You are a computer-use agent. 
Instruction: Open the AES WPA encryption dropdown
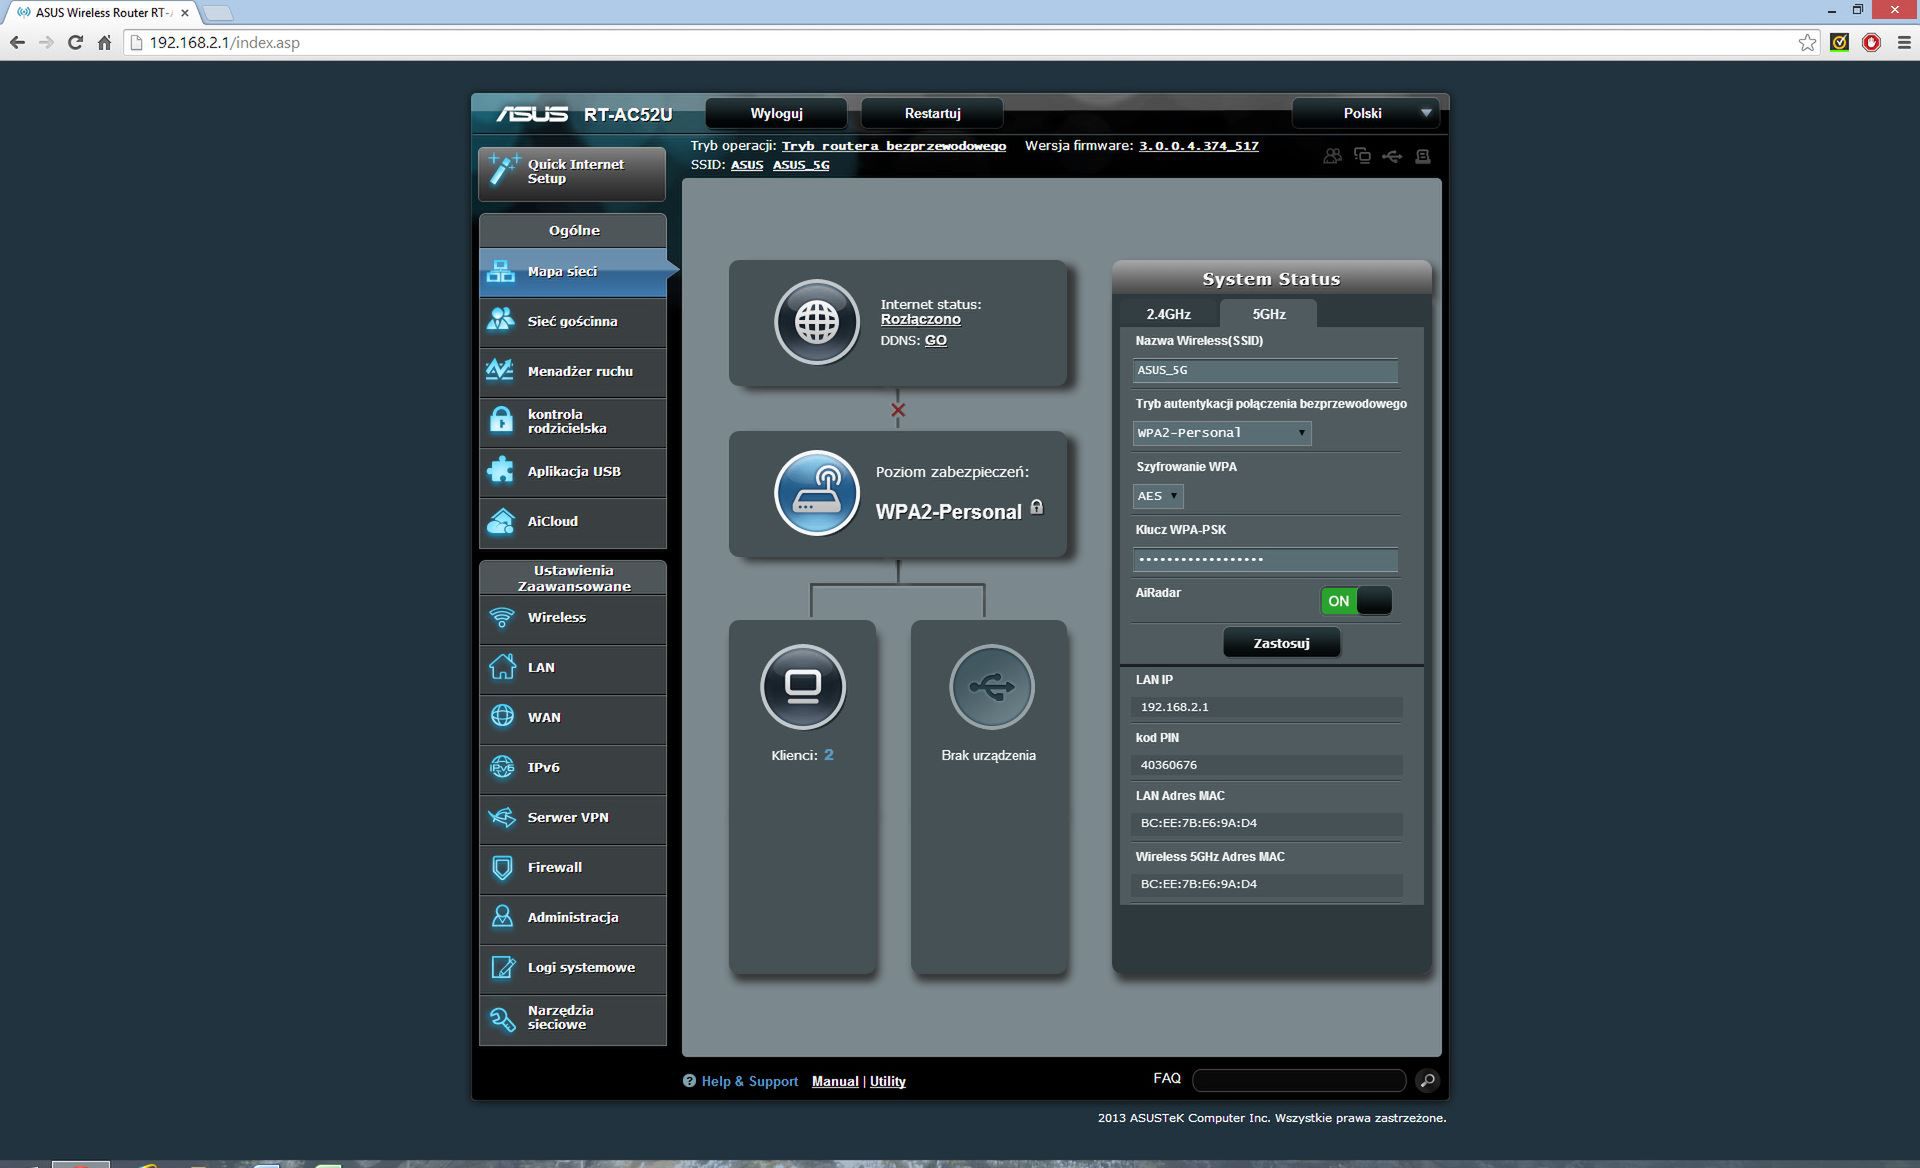click(x=1158, y=496)
